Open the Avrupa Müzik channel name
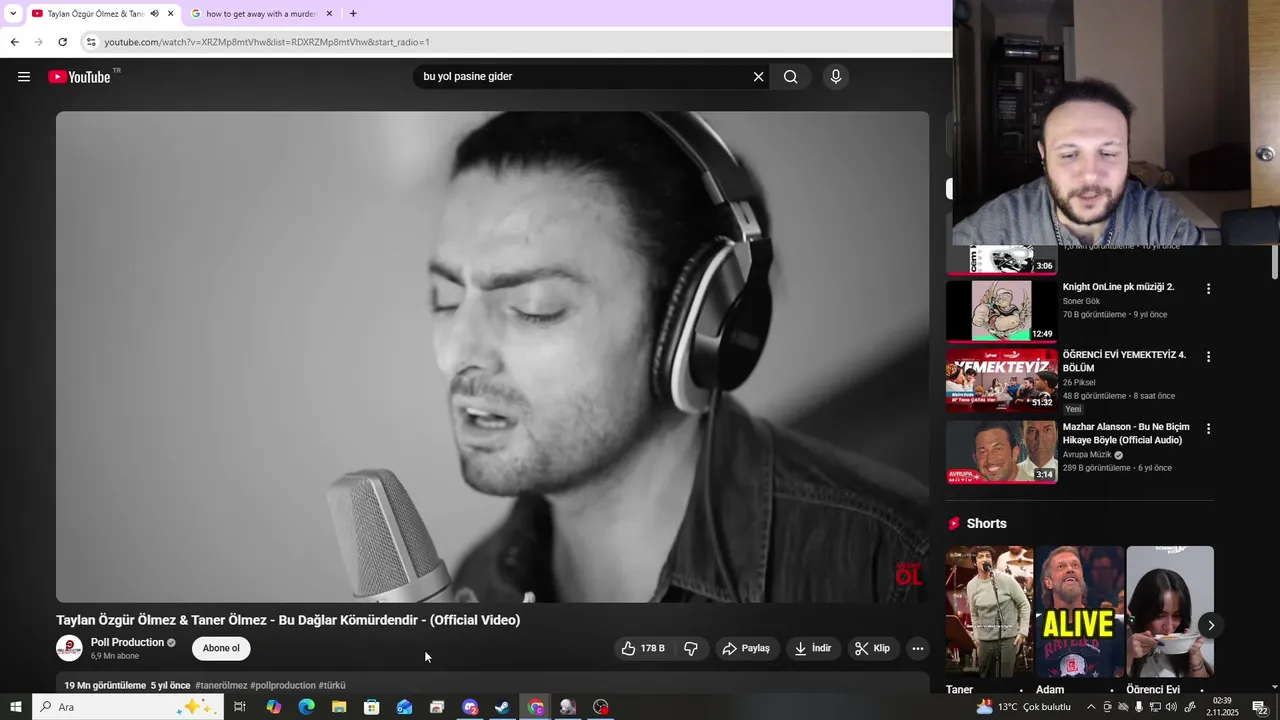 pos(1087,455)
